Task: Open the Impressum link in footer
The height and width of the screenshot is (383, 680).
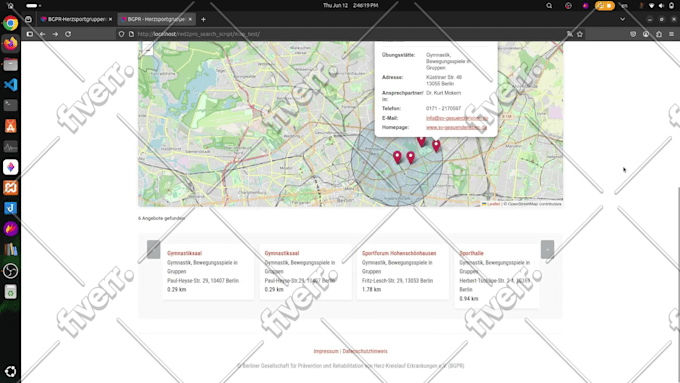Action: click(326, 351)
